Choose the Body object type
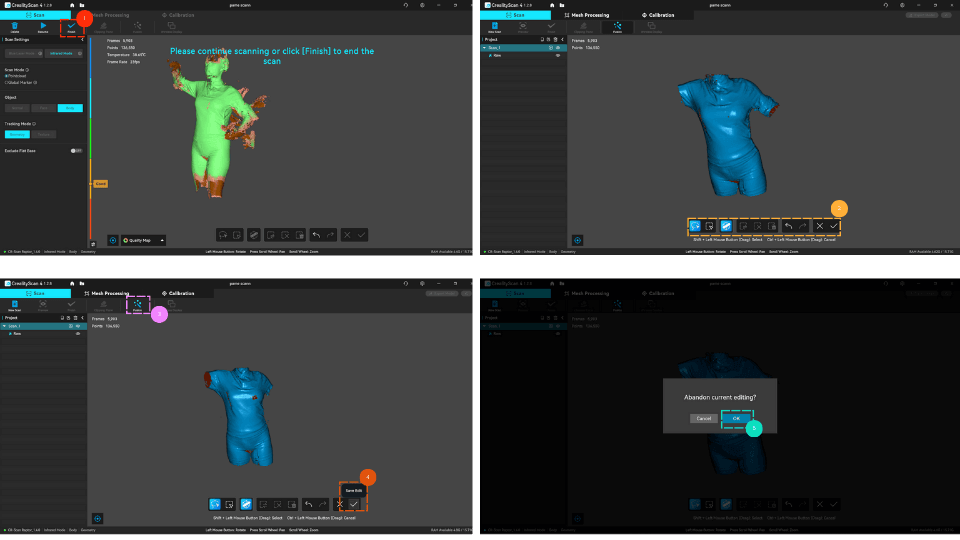 70,107
